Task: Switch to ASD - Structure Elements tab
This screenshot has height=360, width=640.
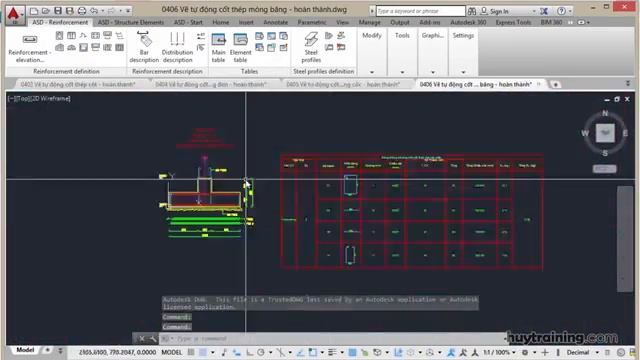Action: click(x=131, y=22)
